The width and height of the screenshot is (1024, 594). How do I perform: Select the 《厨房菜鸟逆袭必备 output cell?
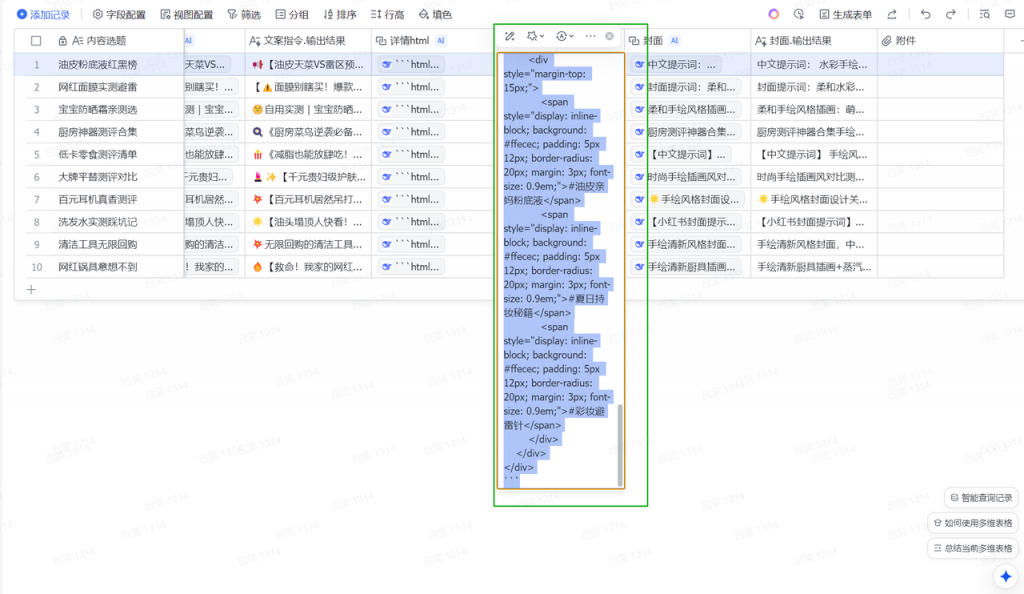pos(308,132)
